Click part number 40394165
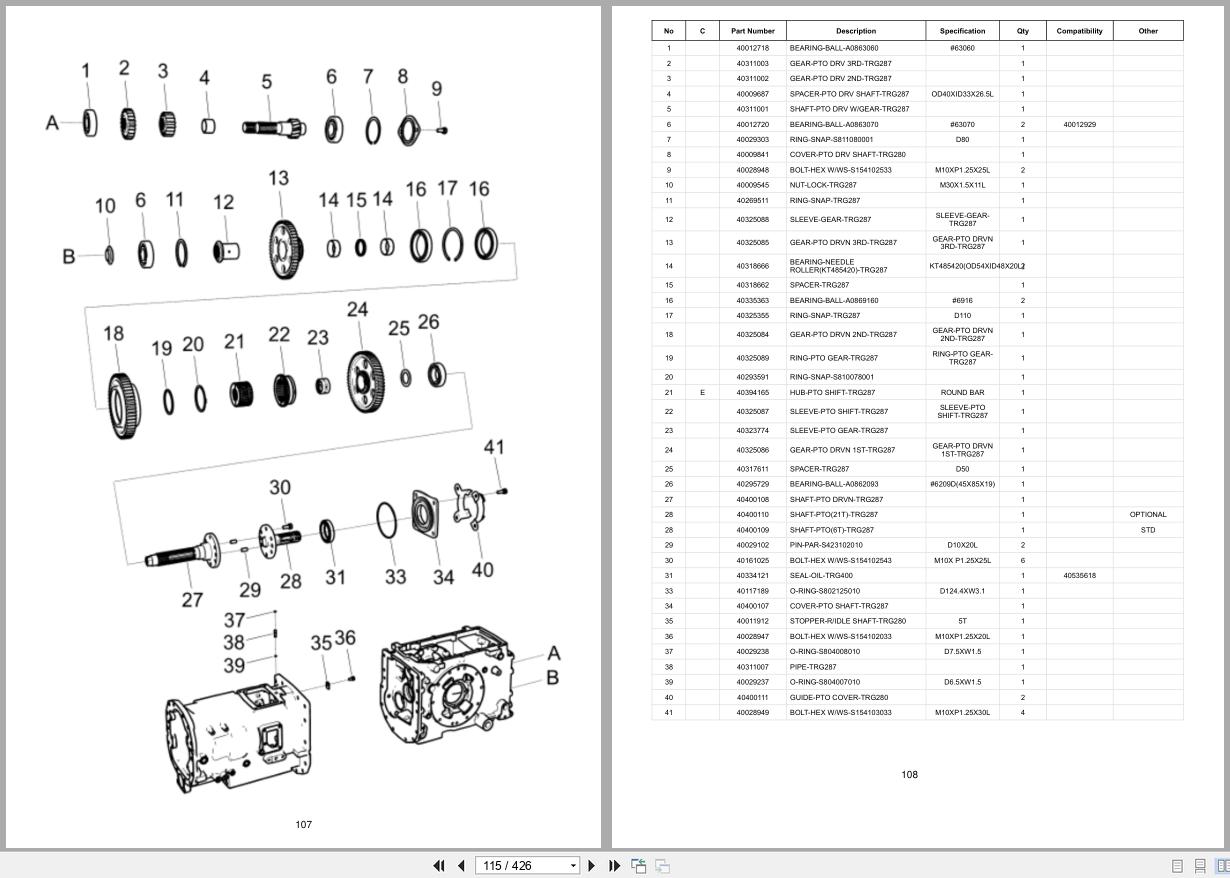This screenshot has width=1230, height=878. (x=753, y=393)
